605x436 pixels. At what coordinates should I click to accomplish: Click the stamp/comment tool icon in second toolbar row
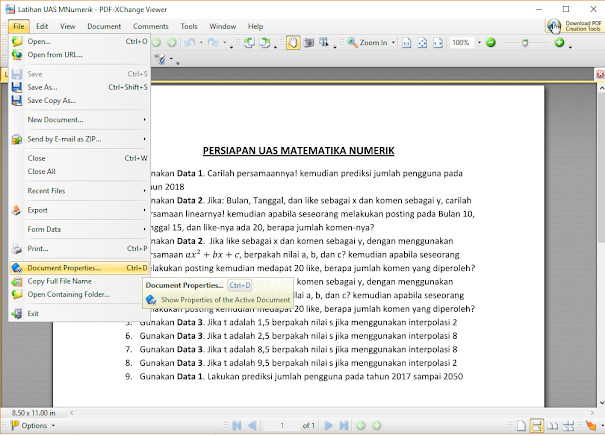pyautogui.click(x=160, y=59)
